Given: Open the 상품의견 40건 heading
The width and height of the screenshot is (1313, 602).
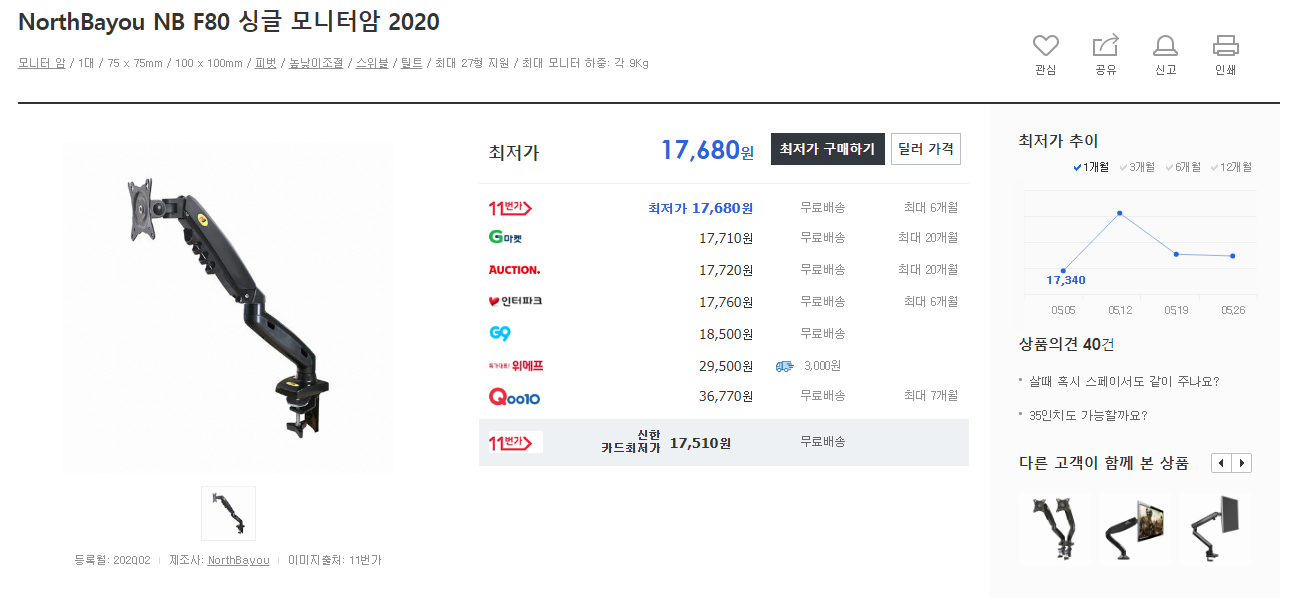Looking at the screenshot, I should 1066,344.
